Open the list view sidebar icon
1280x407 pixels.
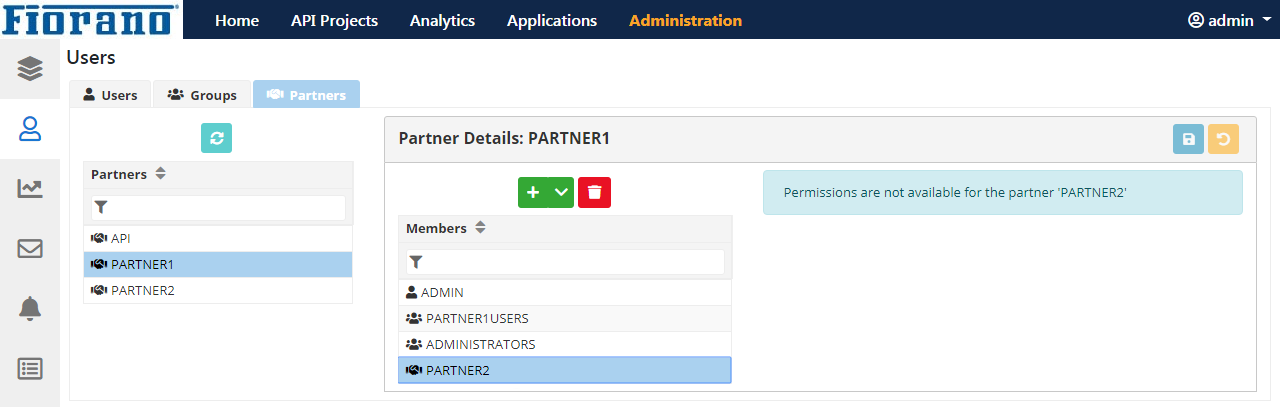(x=30, y=368)
